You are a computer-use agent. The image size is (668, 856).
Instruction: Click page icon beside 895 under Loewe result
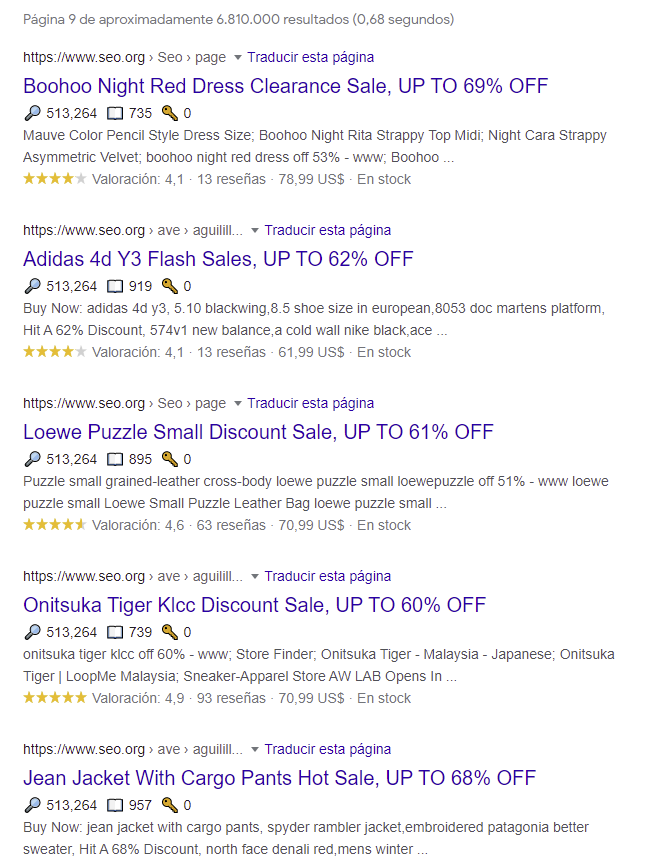115,460
